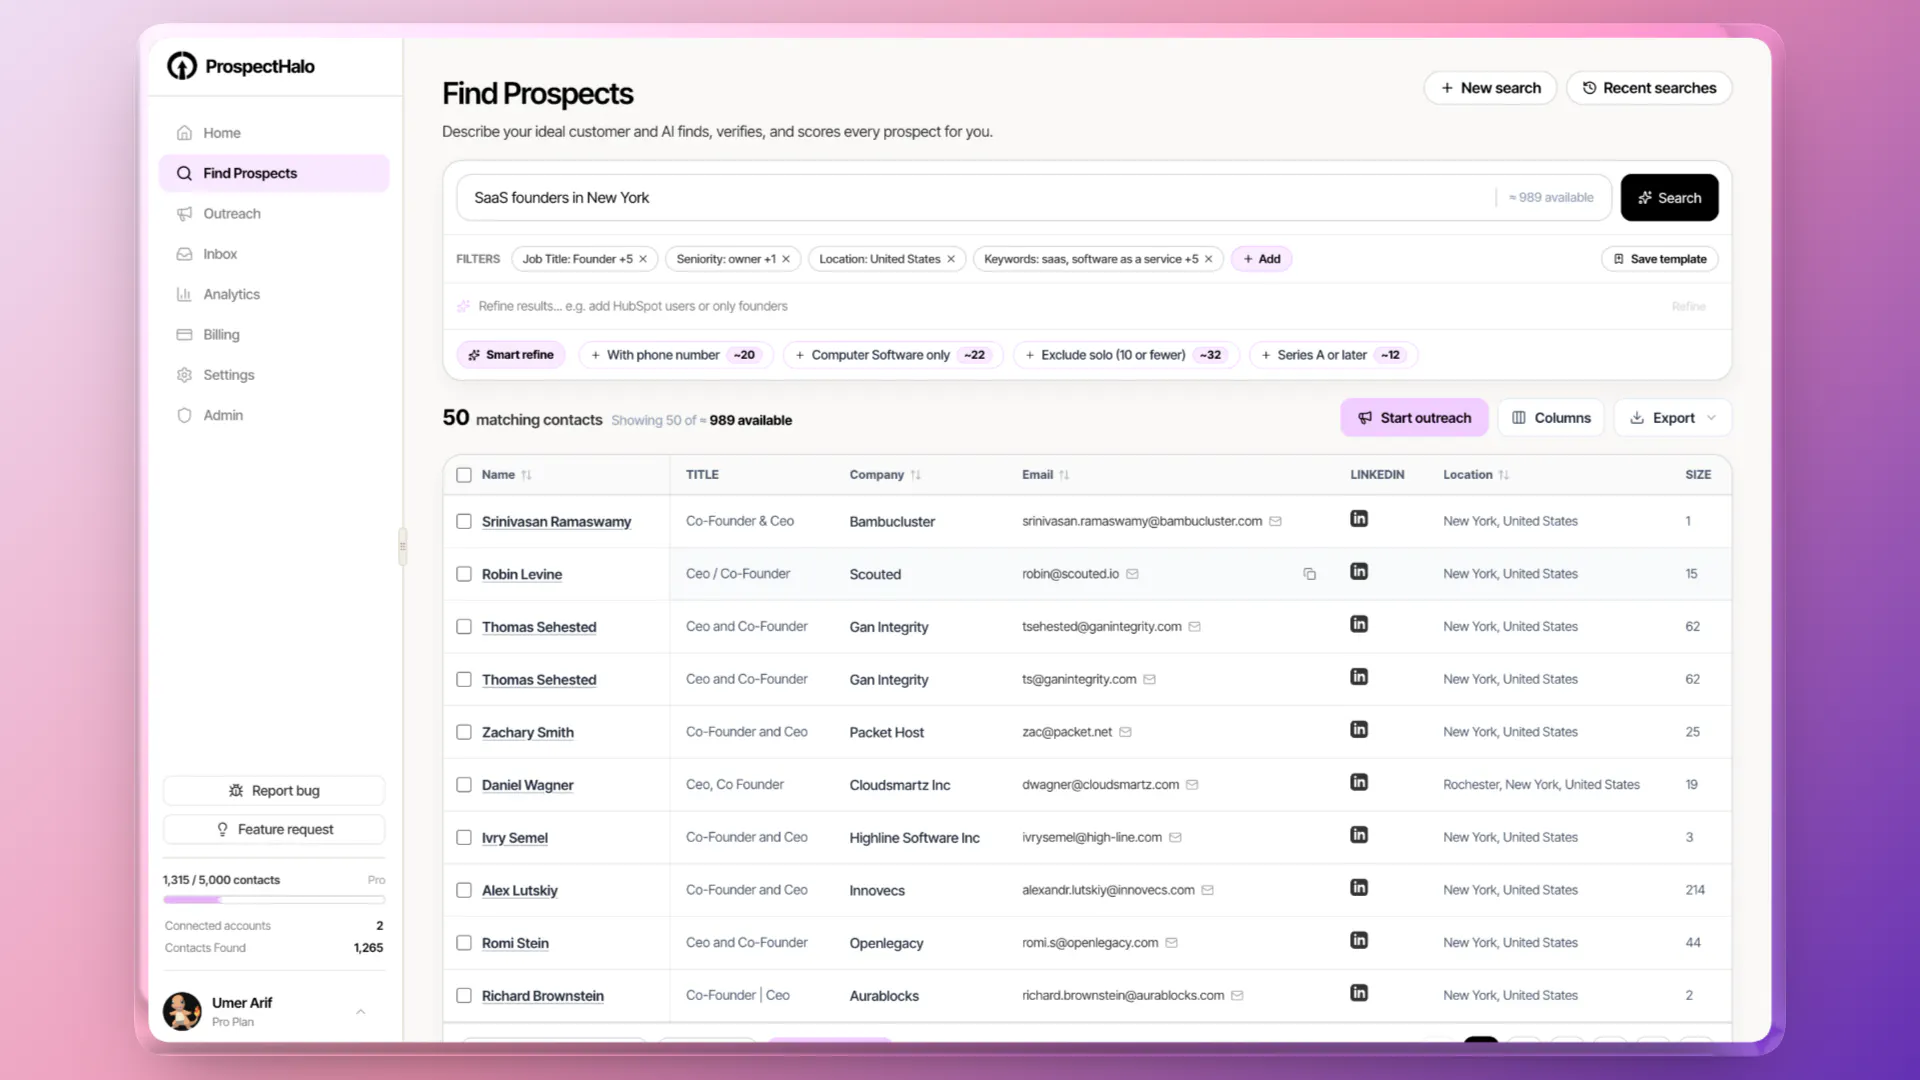Click mail icon next to zac@packet.net
Screen dimensions: 1920x1080
pos(1125,732)
